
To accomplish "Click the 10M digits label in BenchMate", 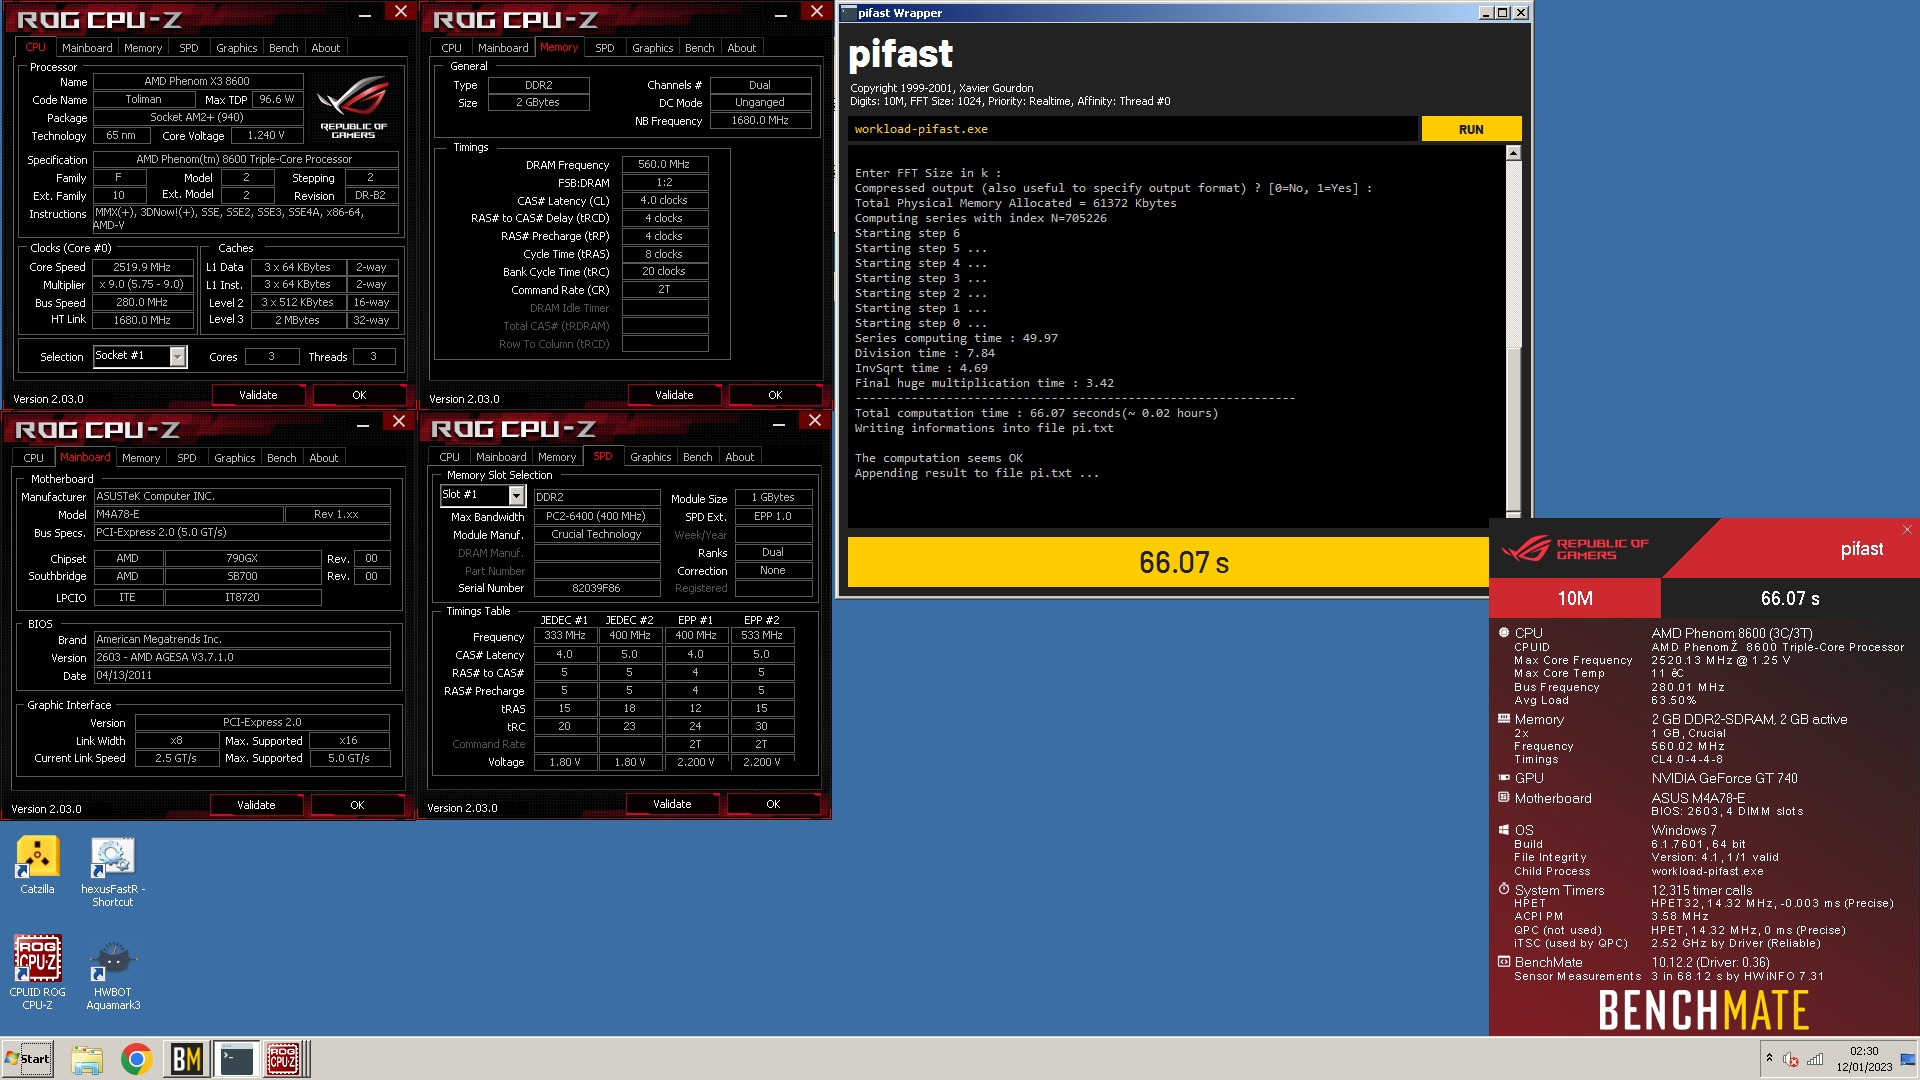I will pos(1575,598).
